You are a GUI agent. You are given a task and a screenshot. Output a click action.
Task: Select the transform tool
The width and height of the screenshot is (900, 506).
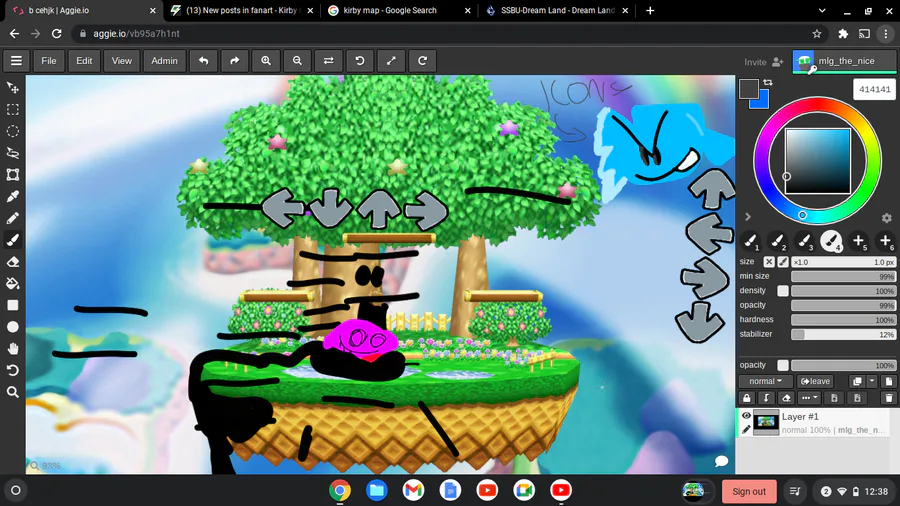[x=13, y=174]
